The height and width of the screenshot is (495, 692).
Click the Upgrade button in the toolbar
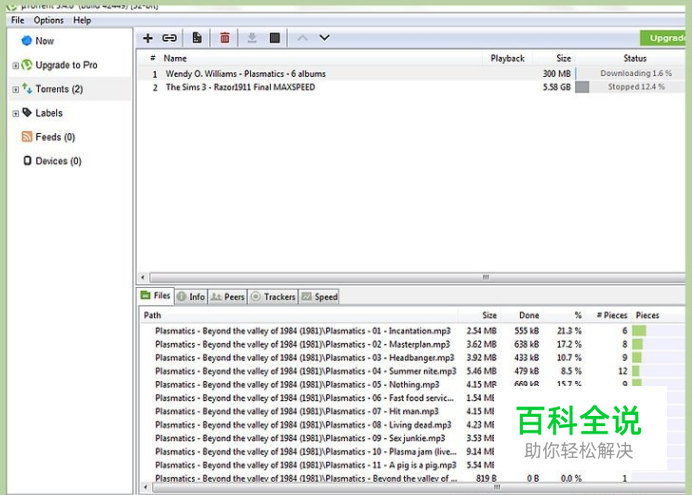[x=662, y=38]
